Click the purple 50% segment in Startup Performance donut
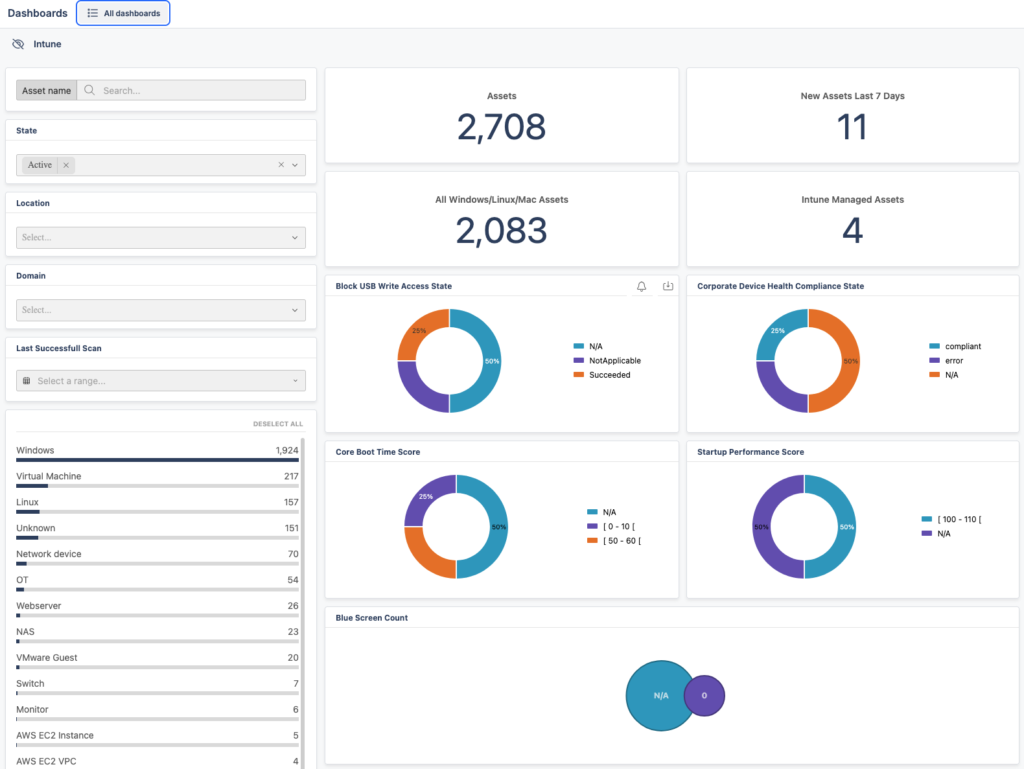The height and width of the screenshot is (769, 1024). tap(762, 527)
